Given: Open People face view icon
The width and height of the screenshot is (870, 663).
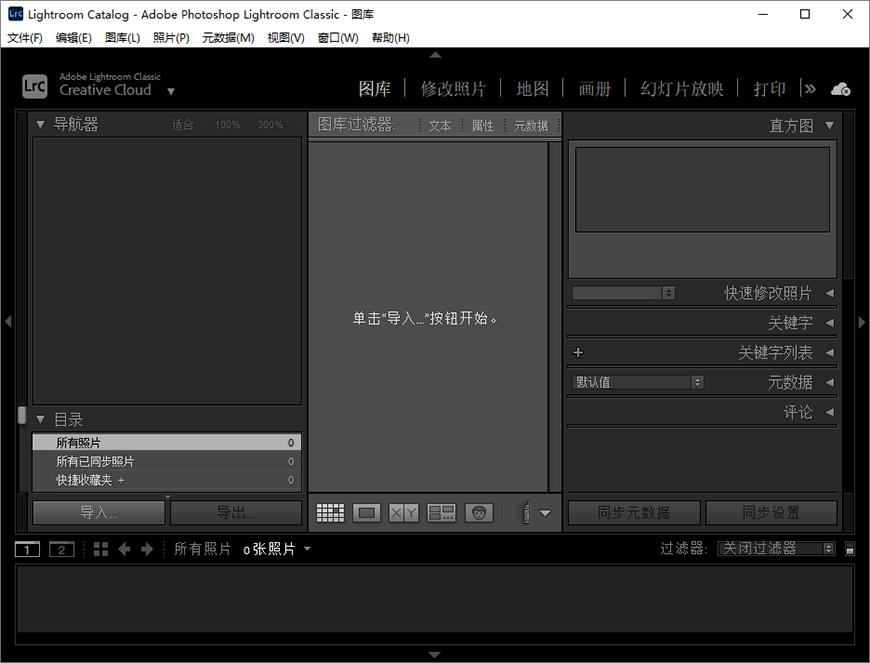Looking at the screenshot, I should [x=479, y=513].
